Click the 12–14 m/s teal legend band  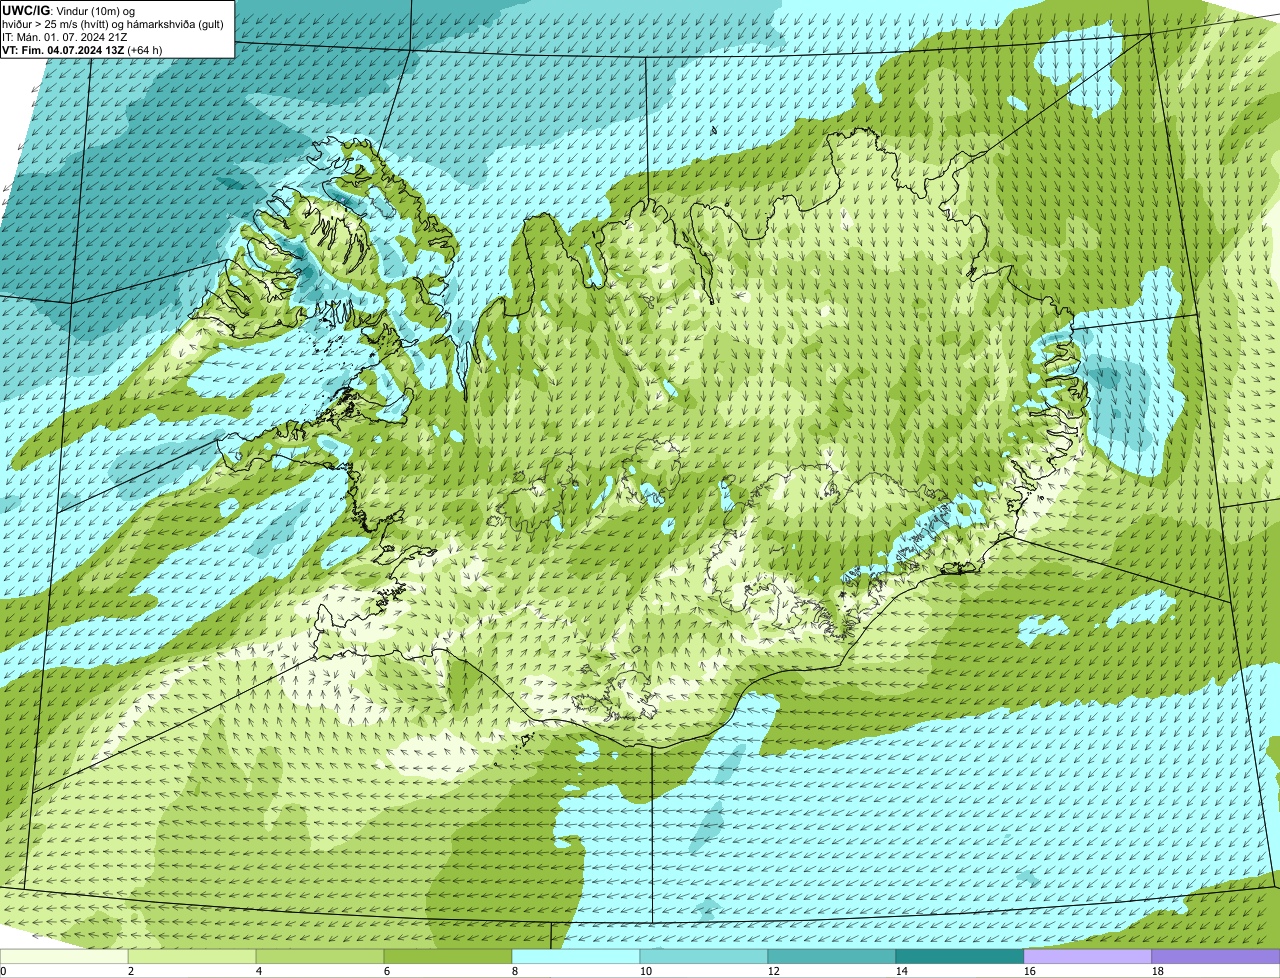pos(832,957)
